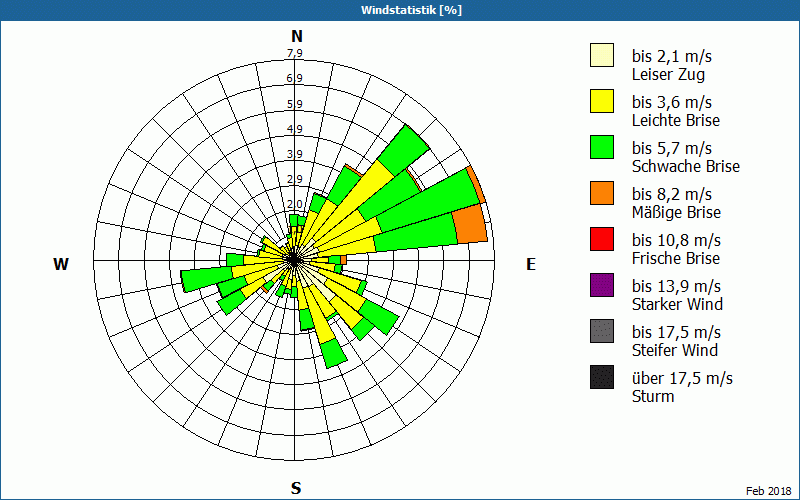Click the 'bis 2,1 m/s' speed text

tap(671, 56)
